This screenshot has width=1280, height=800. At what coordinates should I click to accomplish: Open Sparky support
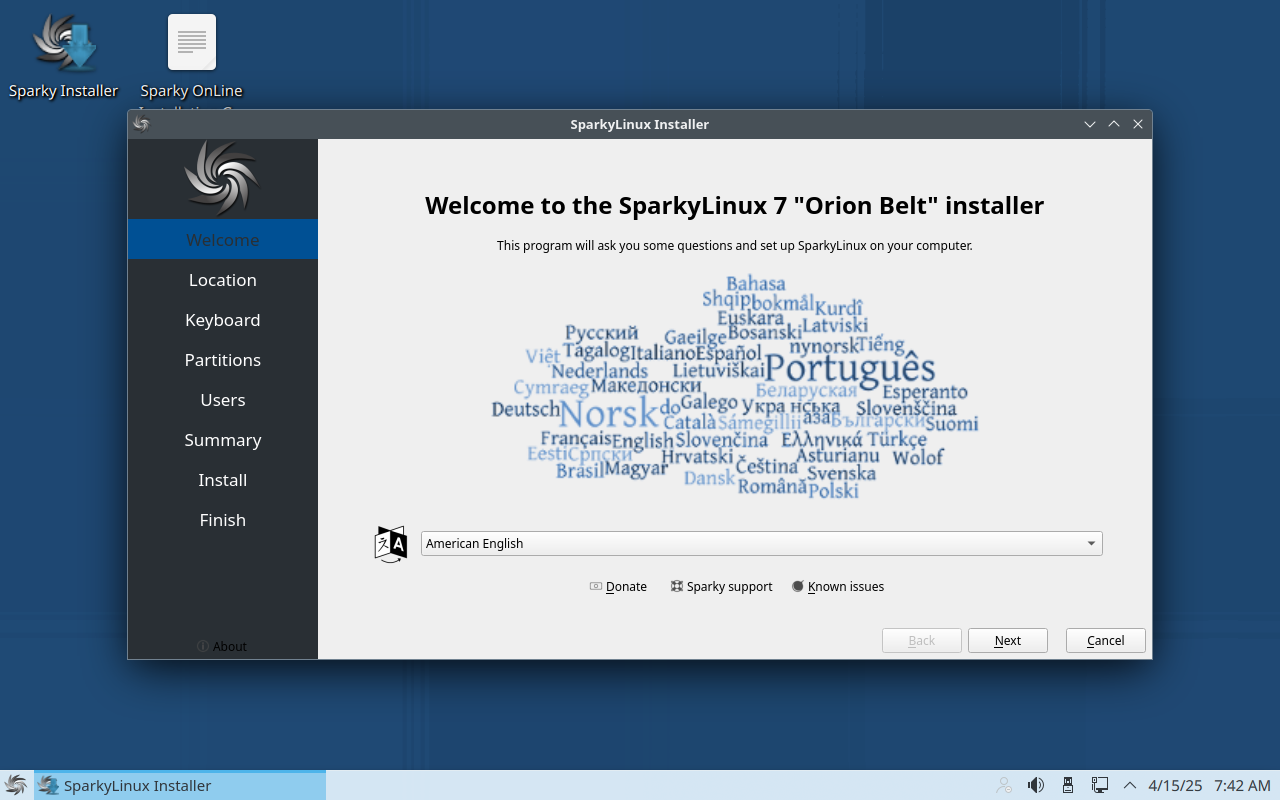721,587
